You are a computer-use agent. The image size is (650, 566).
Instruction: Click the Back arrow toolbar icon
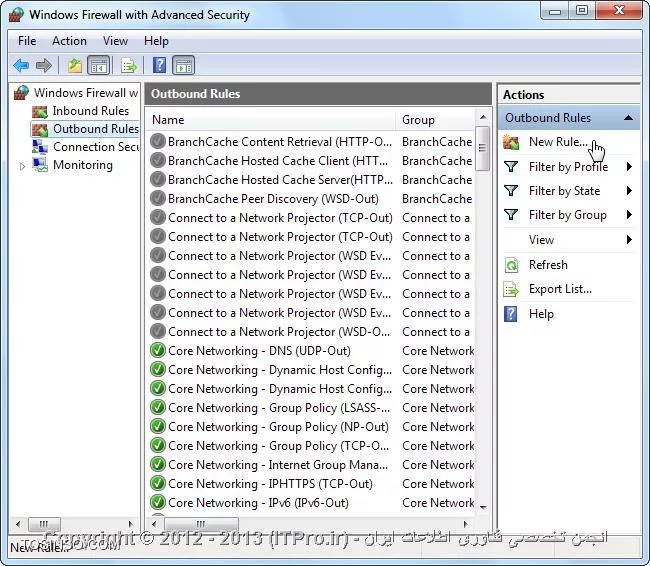coord(21,65)
